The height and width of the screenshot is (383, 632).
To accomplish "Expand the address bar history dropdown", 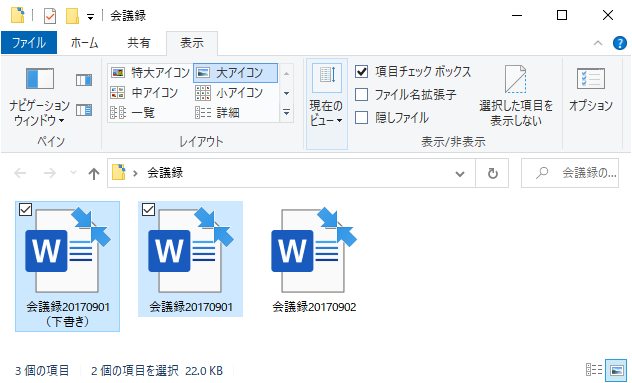I will click(459, 174).
